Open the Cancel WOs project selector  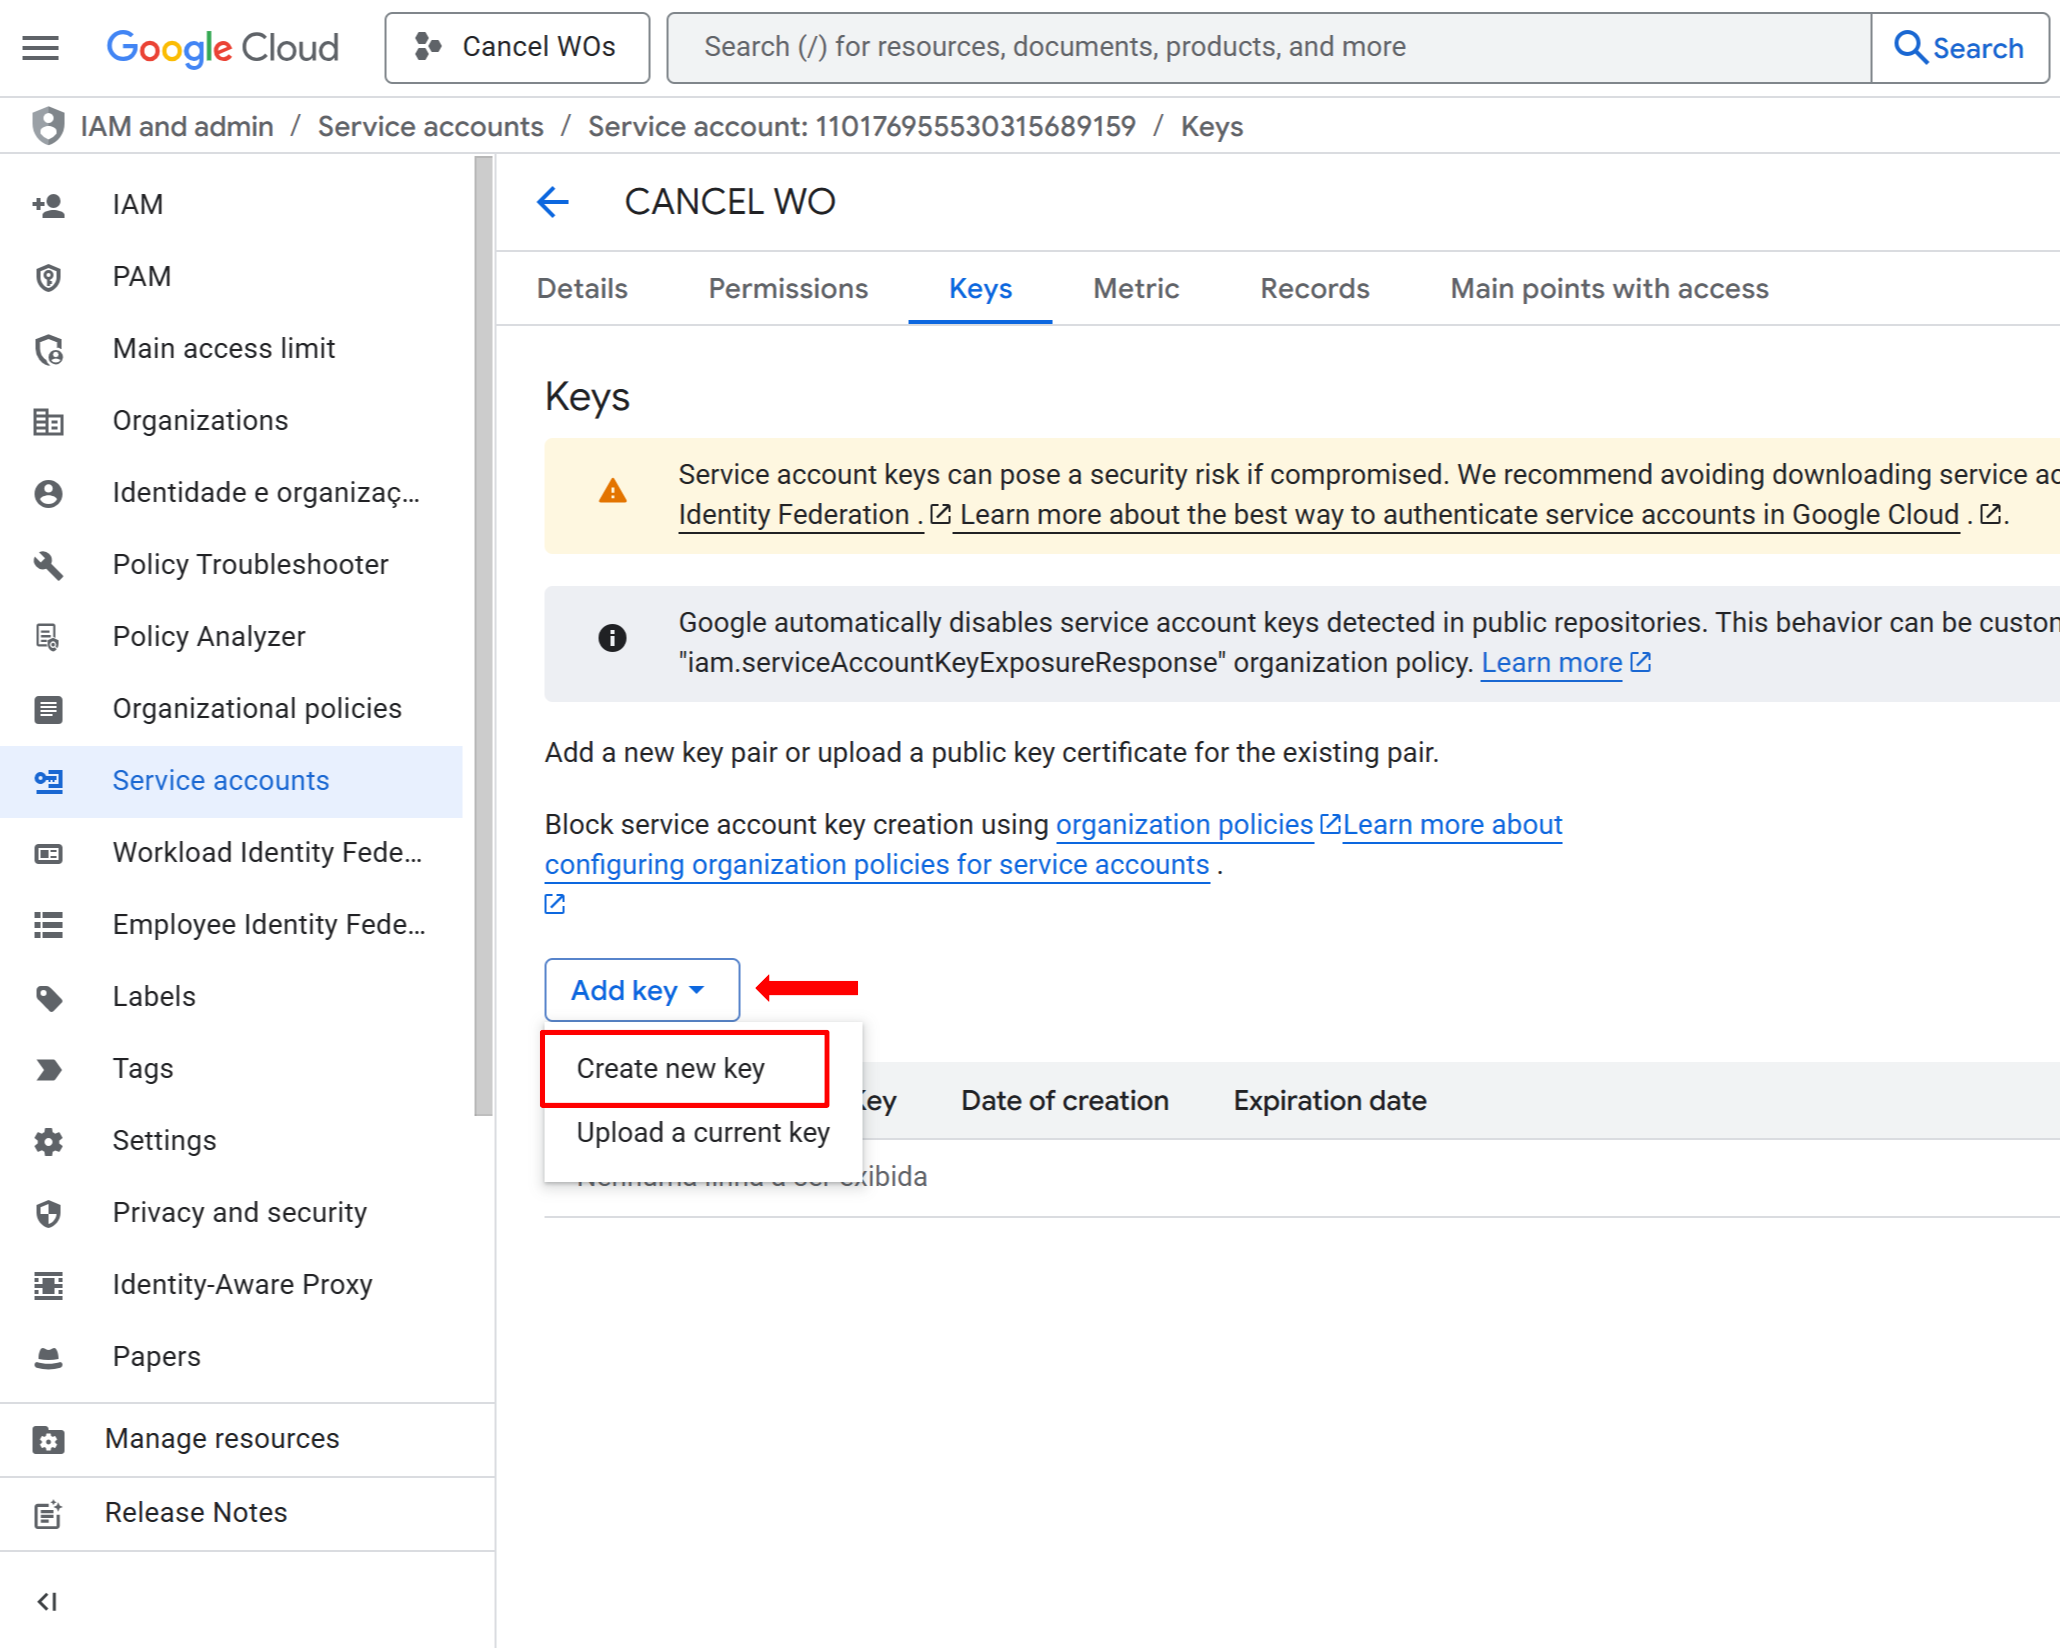click(517, 47)
